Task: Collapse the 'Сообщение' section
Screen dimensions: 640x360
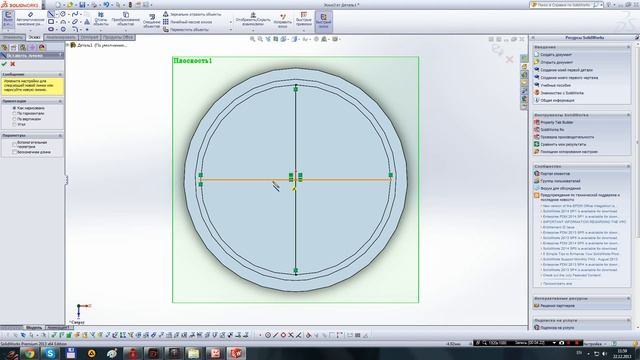Action: click(x=60, y=74)
